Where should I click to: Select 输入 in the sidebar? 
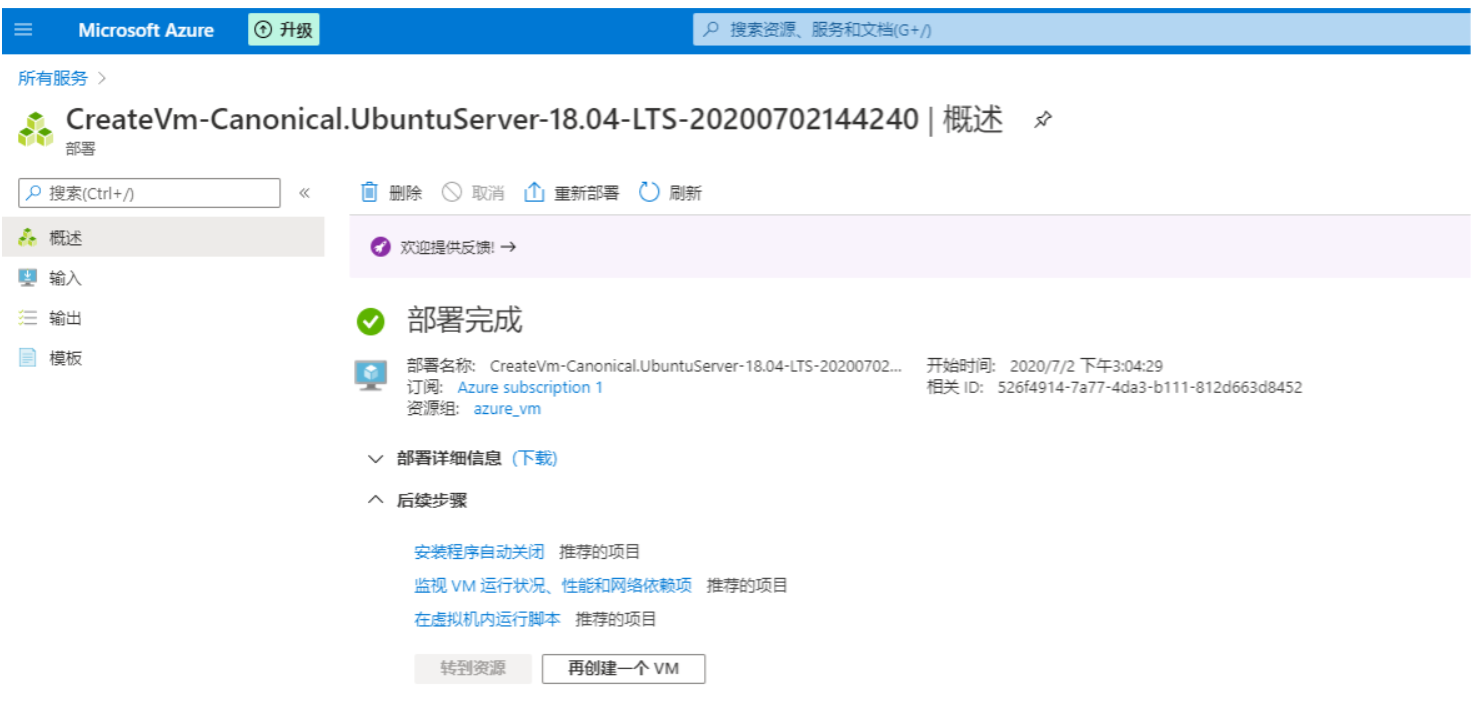[x=162, y=278]
